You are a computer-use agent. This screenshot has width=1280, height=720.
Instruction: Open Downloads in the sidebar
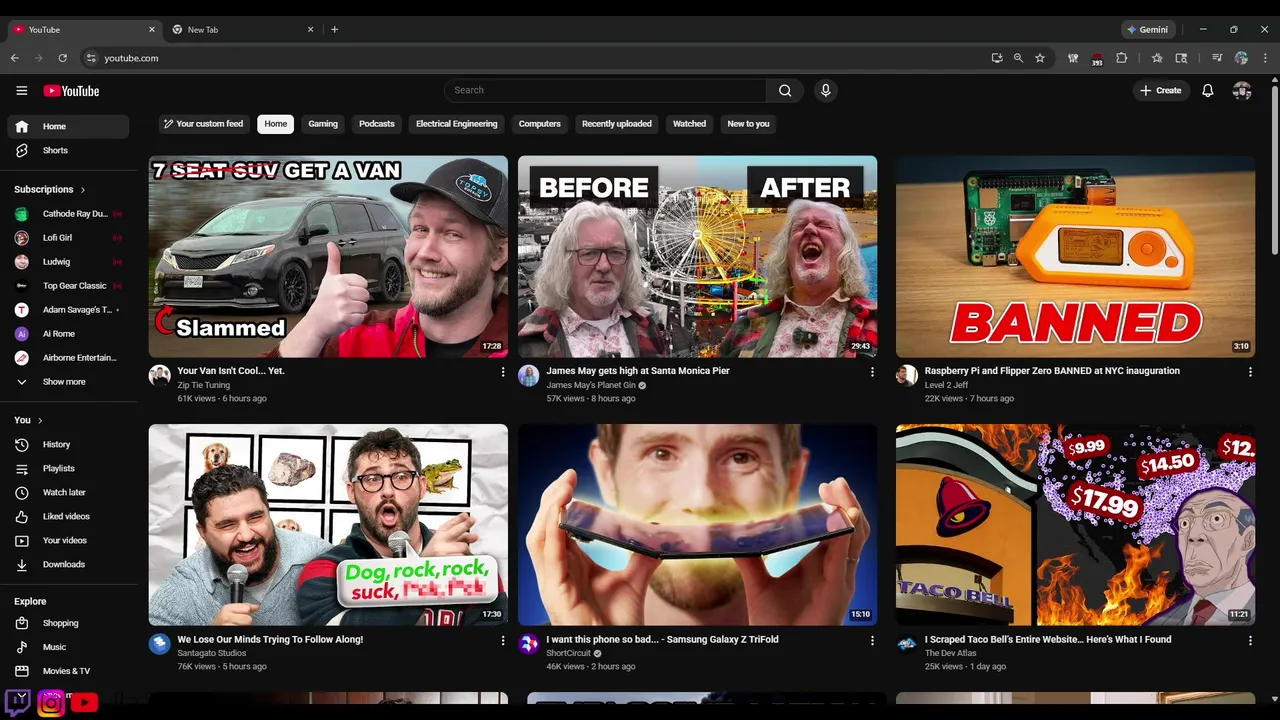pos(68,564)
